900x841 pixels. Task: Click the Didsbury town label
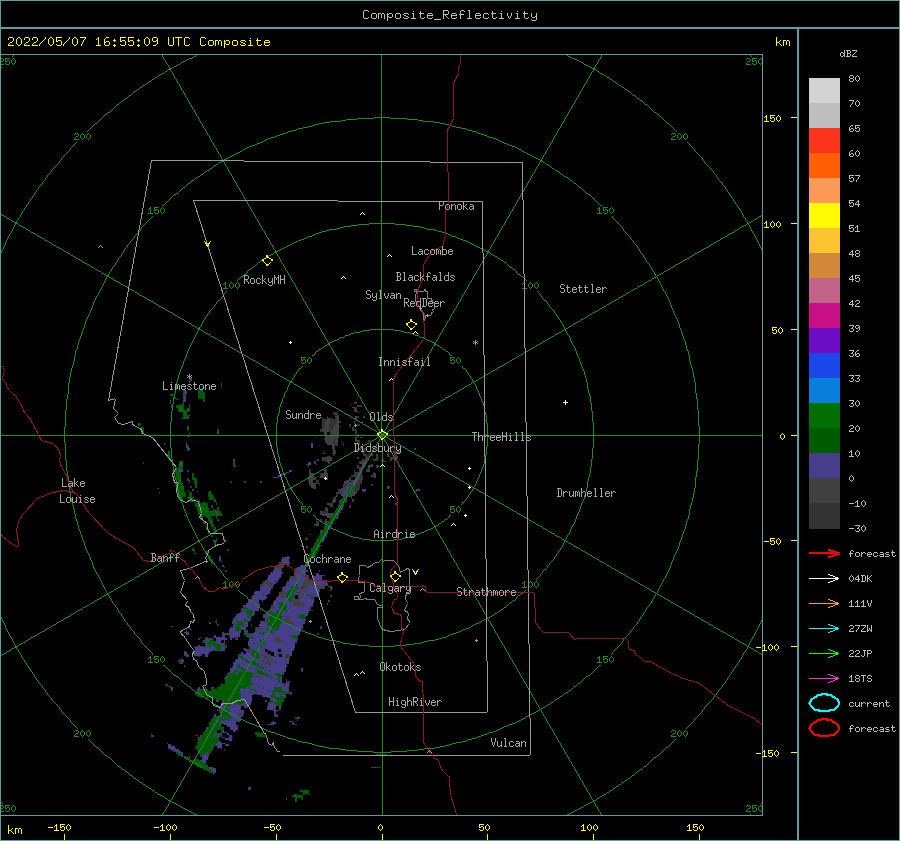coord(377,448)
